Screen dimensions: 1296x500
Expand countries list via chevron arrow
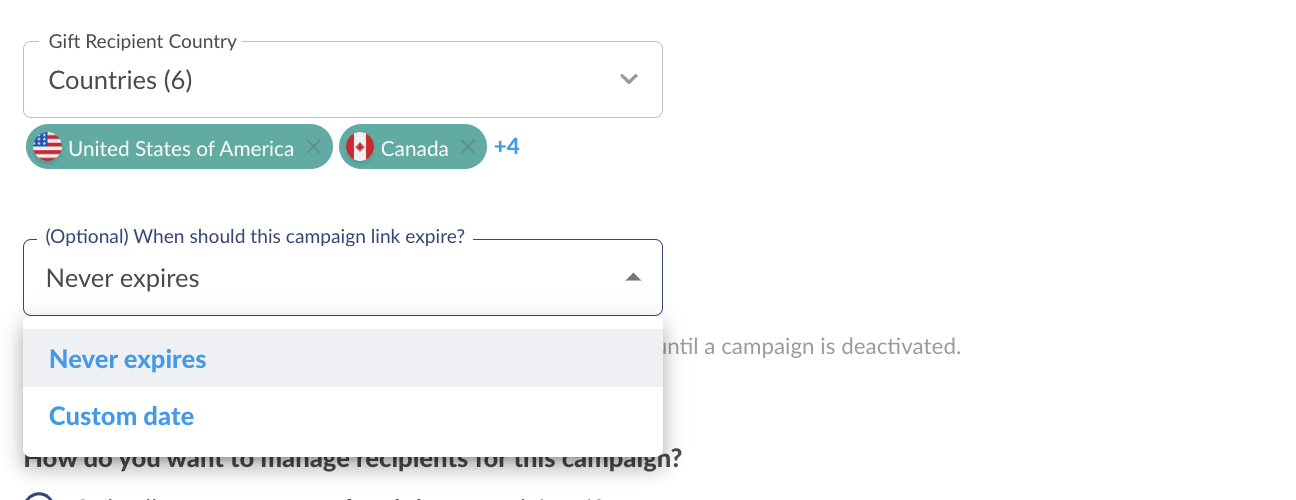(x=629, y=79)
